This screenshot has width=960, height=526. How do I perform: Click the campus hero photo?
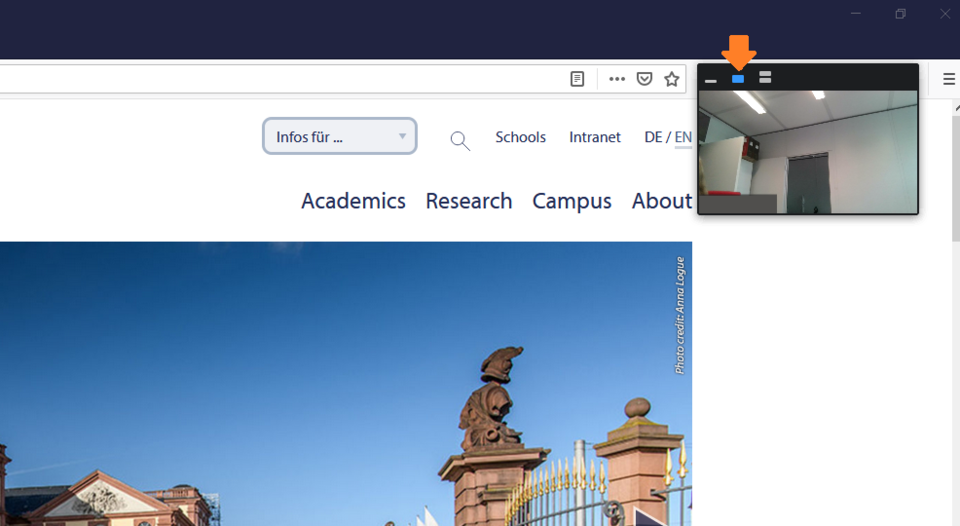(x=346, y=384)
